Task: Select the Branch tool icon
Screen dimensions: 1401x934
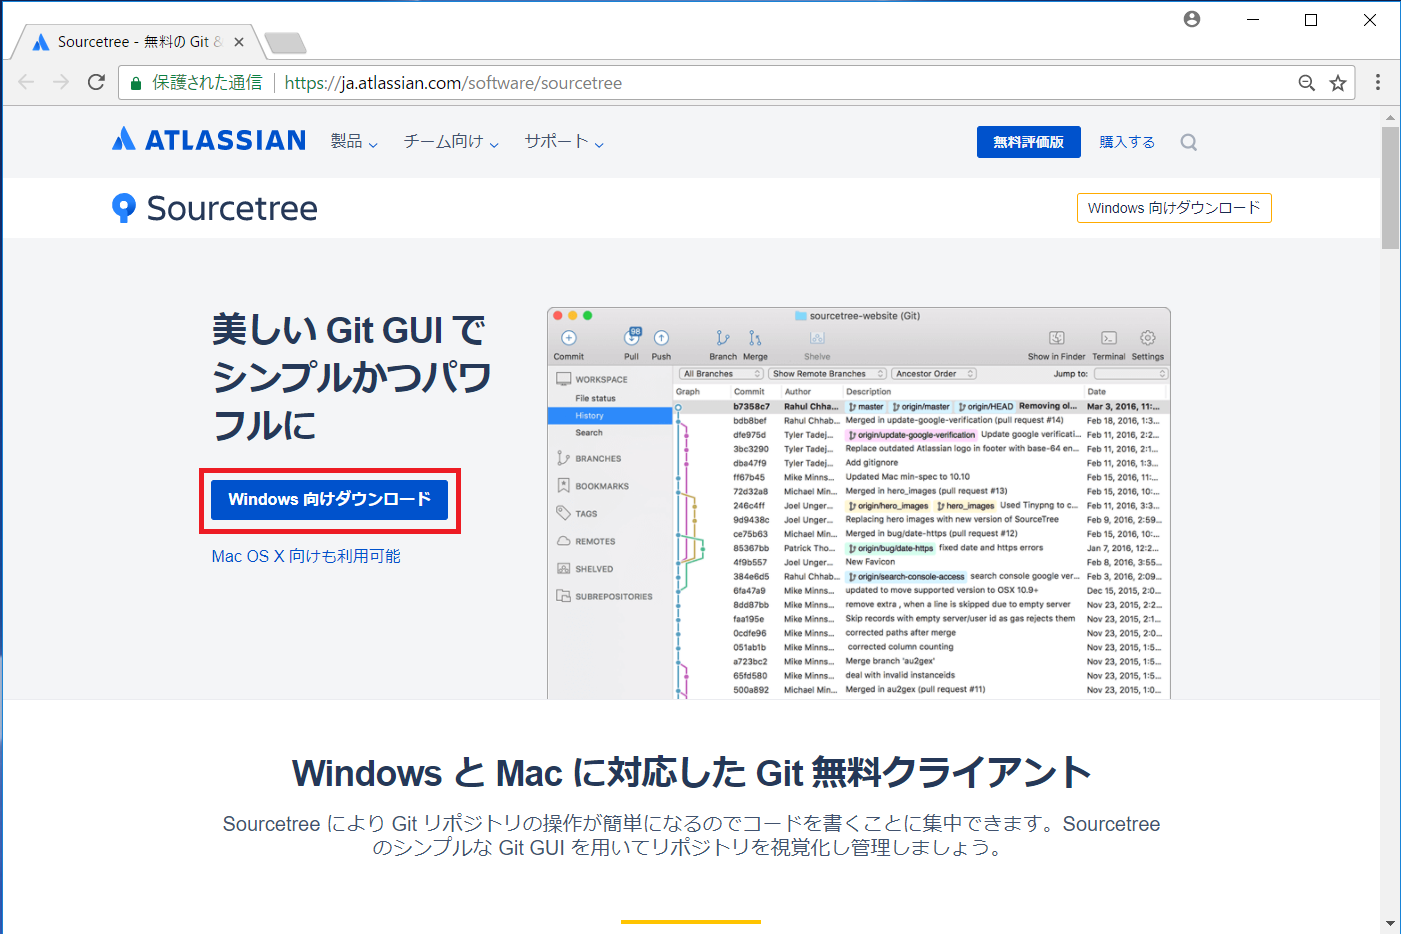Action: point(723,340)
